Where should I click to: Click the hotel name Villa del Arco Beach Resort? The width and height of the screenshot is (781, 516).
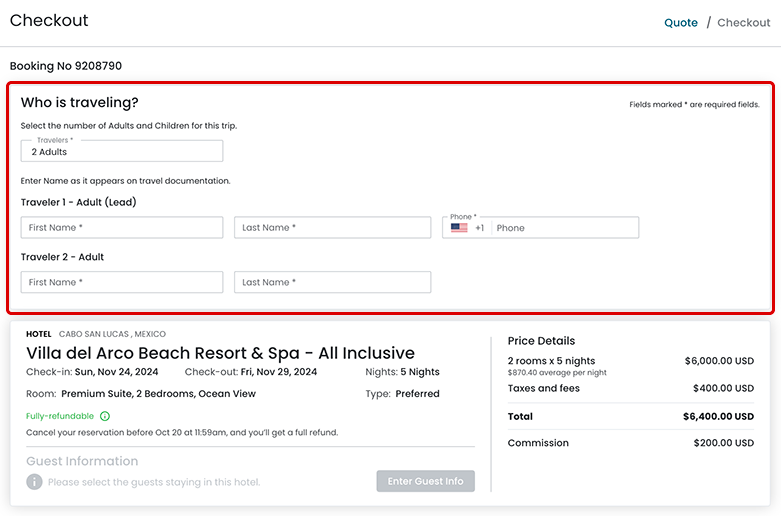pyautogui.click(x=220, y=353)
